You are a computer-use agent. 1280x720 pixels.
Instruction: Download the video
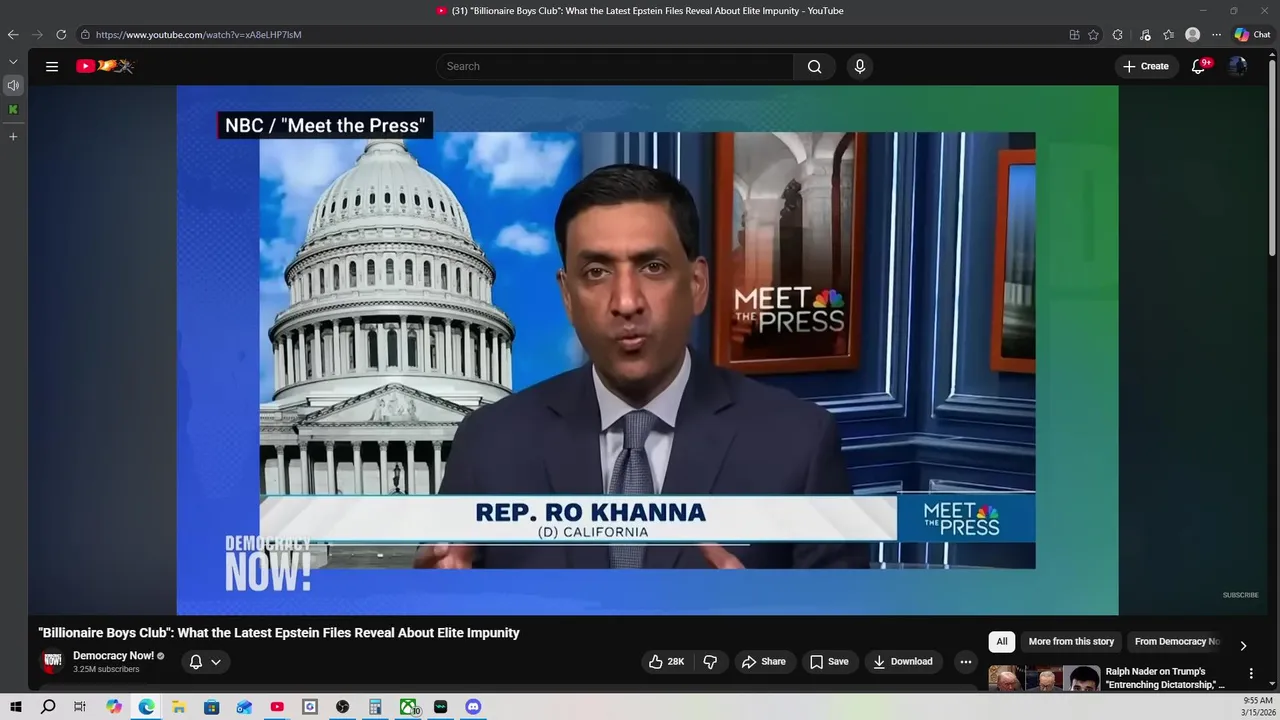[903, 661]
